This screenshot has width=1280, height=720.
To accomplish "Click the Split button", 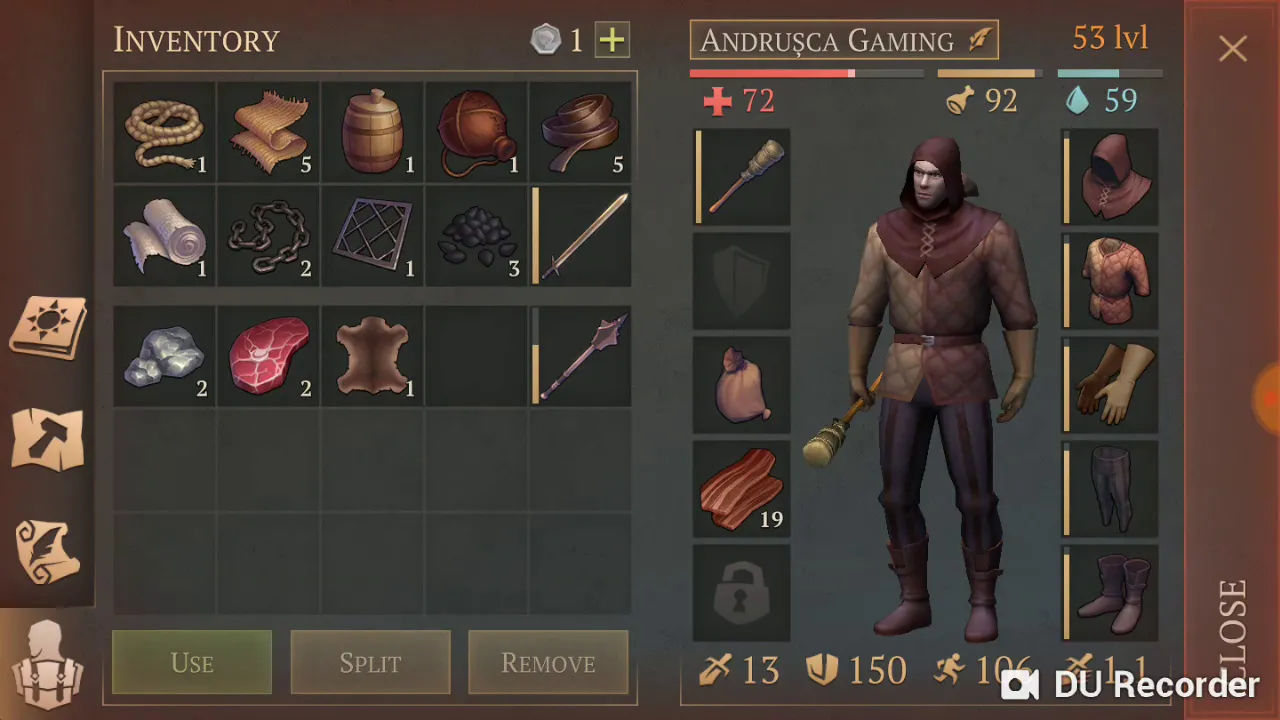I will pyautogui.click(x=370, y=662).
